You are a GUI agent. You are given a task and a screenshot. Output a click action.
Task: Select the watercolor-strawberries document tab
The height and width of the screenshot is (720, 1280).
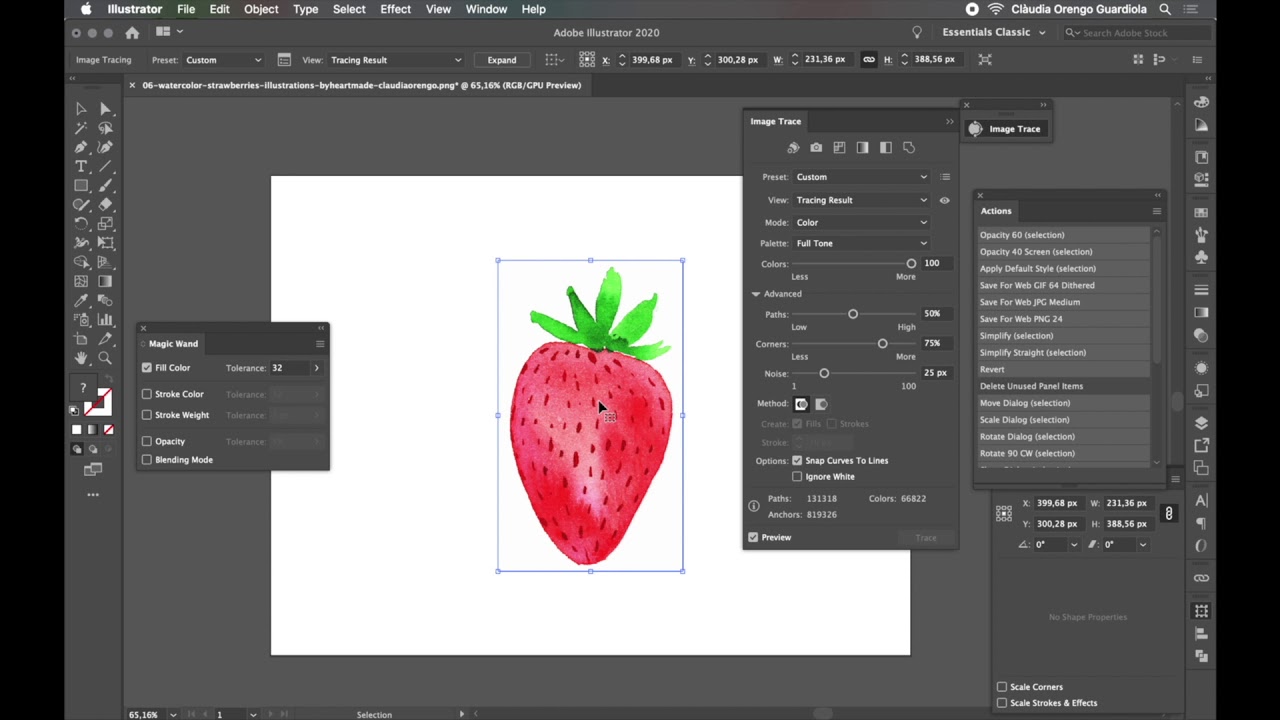361,85
